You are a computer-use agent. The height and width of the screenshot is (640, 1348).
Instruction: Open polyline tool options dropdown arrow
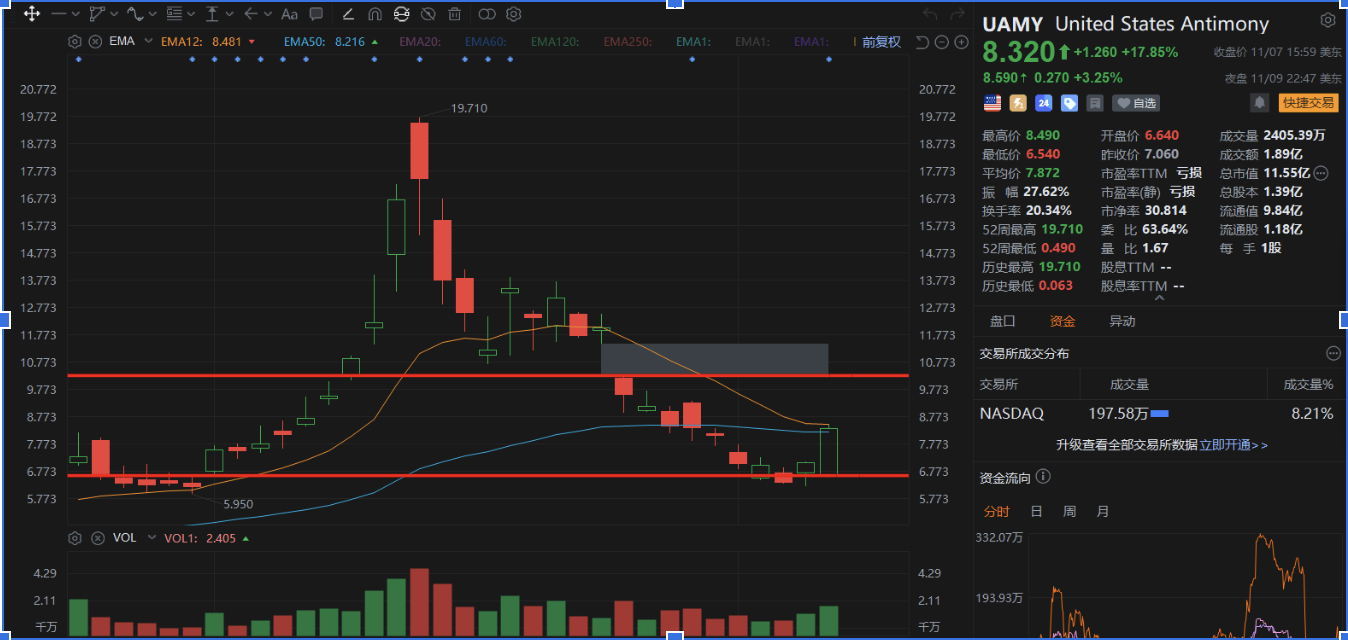(x=114, y=14)
